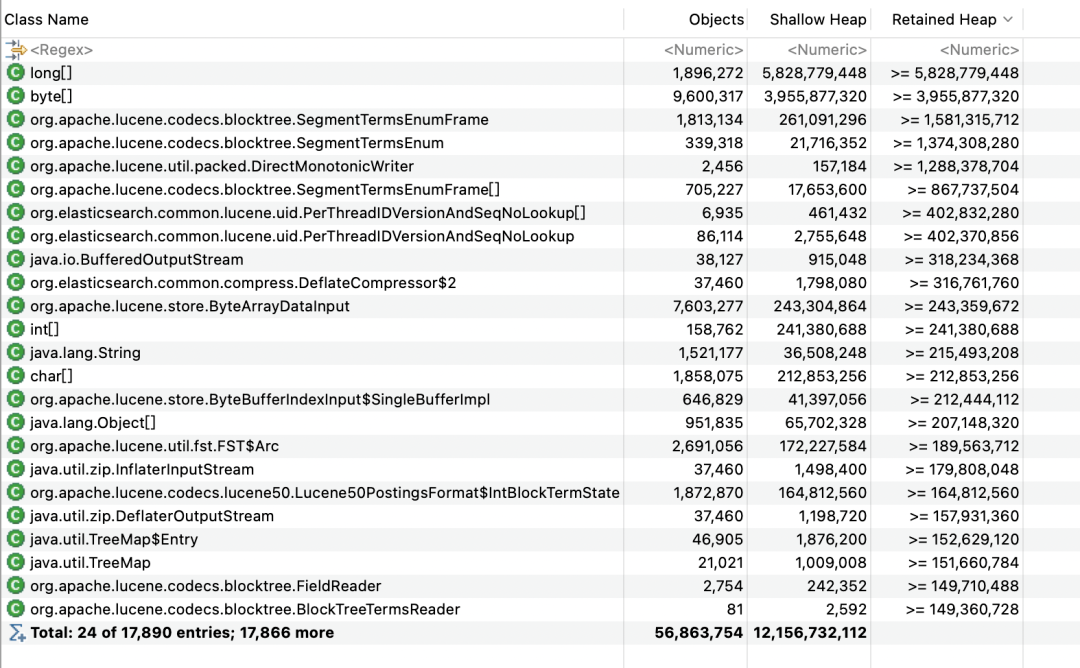The width and height of the screenshot is (1080, 668).
Task: Click the class icon for FST$Arc
Action: point(15,446)
